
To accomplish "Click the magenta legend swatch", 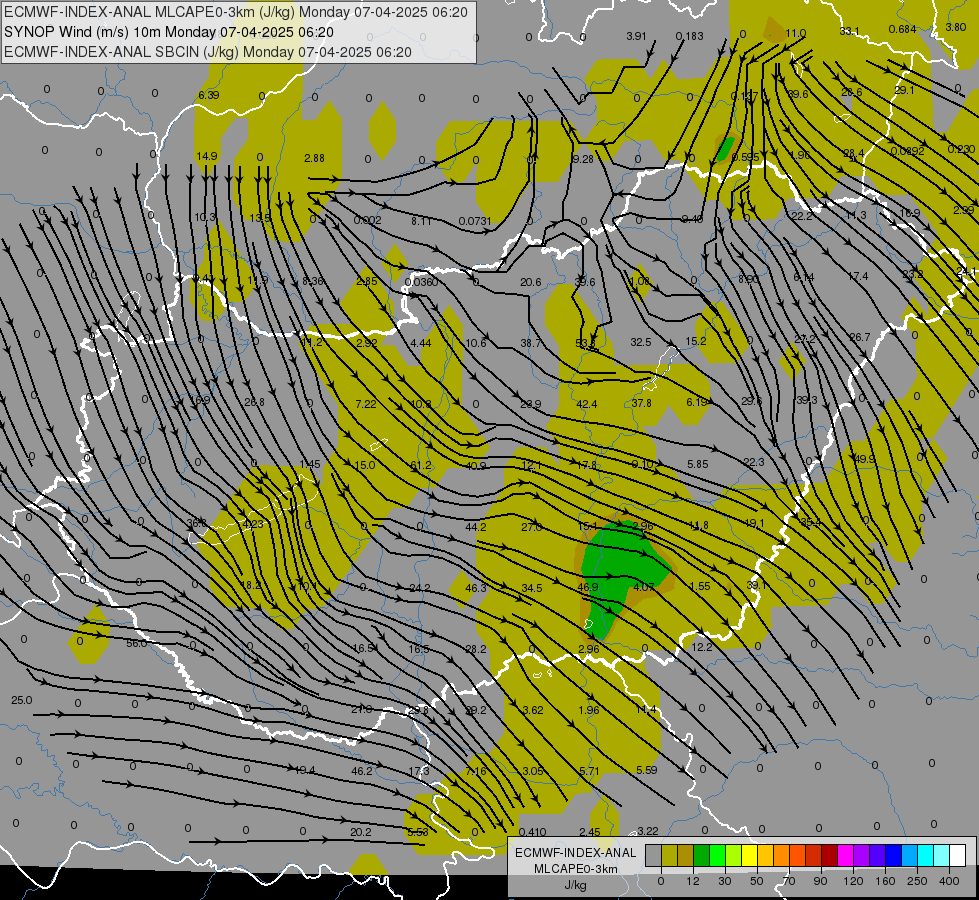I will click(845, 855).
